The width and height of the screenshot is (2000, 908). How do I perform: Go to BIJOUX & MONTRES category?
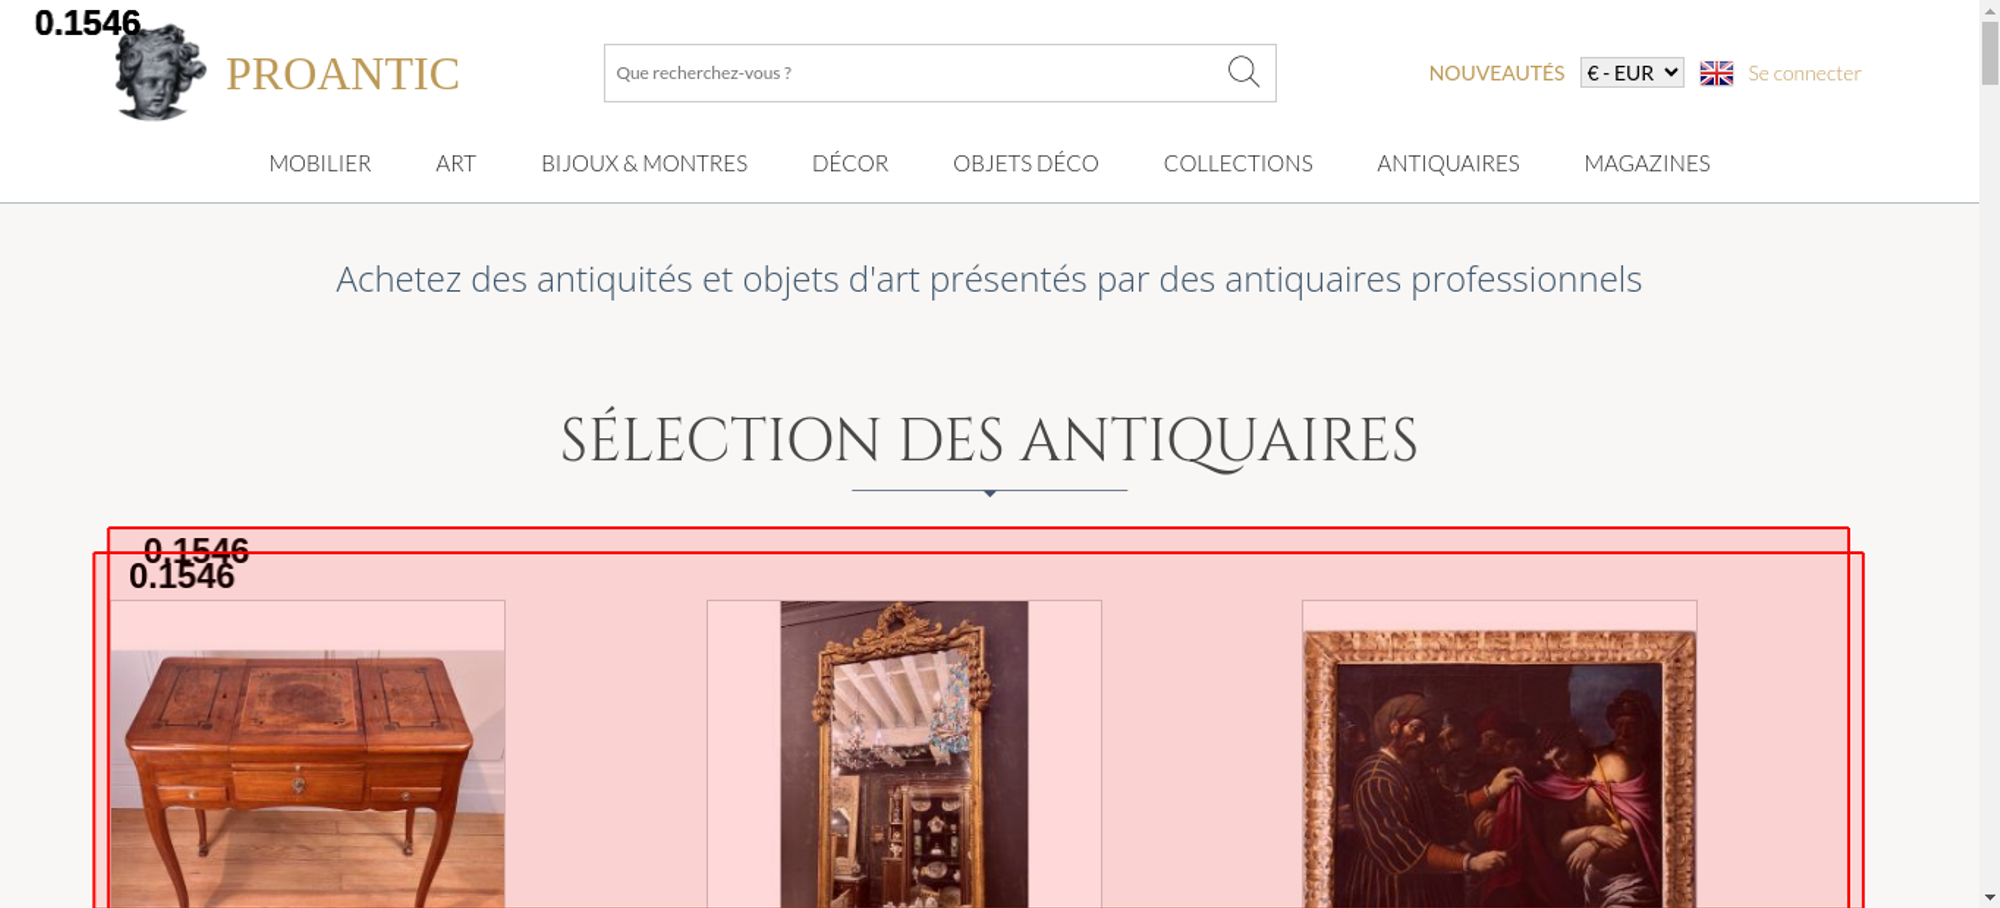click(644, 163)
